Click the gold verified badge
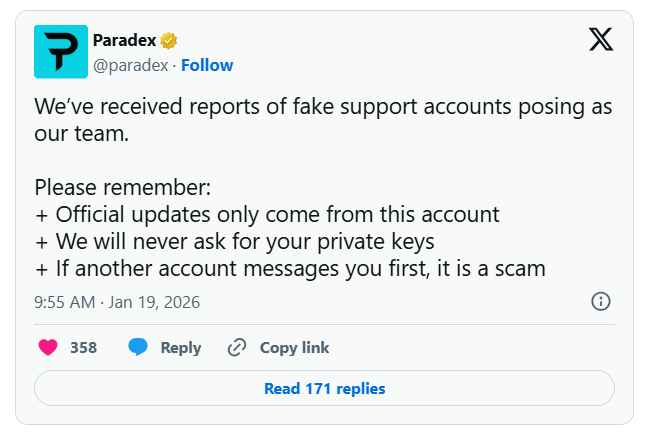Viewport: 651px width, 440px height. pos(169,40)
